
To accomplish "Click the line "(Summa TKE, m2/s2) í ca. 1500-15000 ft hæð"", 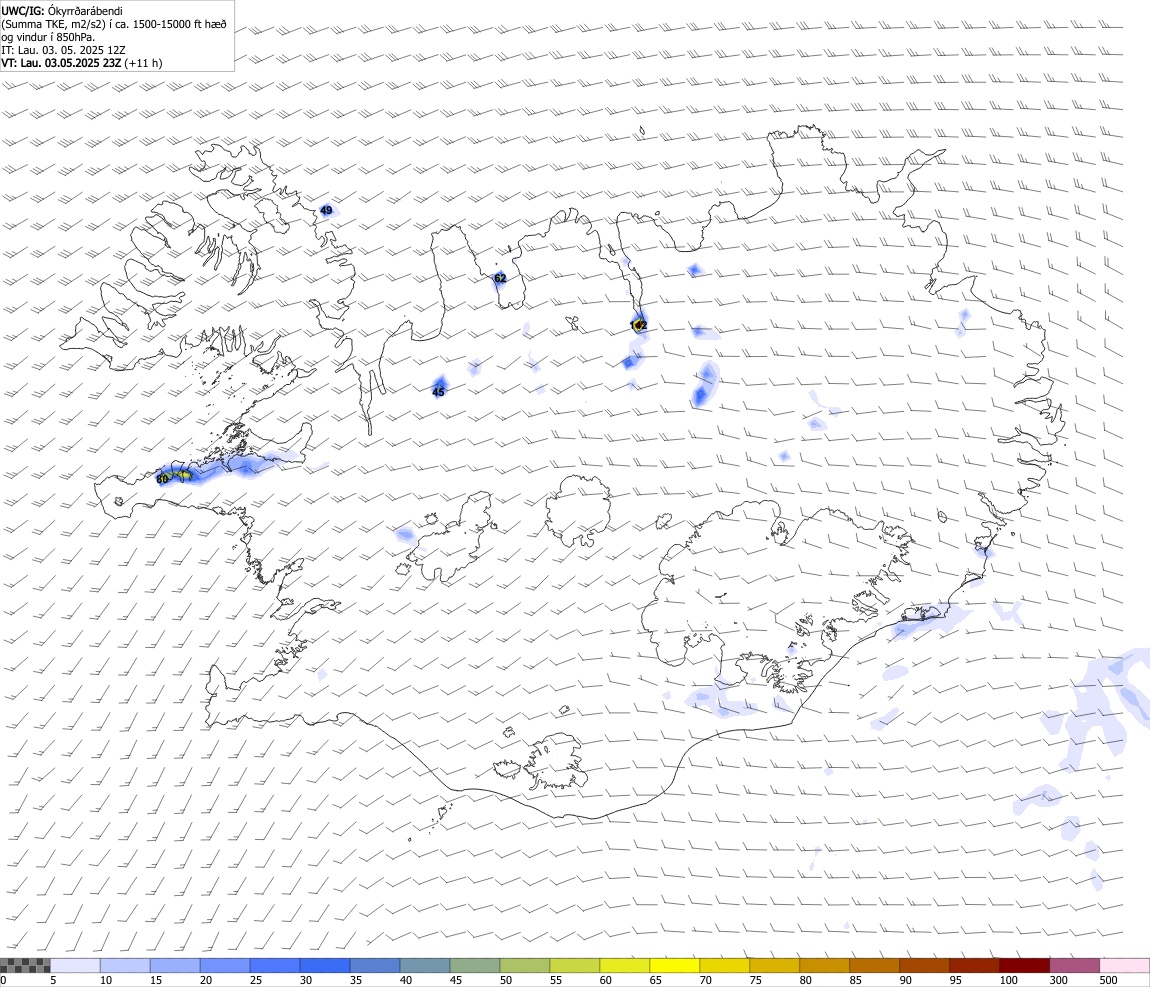I will 114,24.
